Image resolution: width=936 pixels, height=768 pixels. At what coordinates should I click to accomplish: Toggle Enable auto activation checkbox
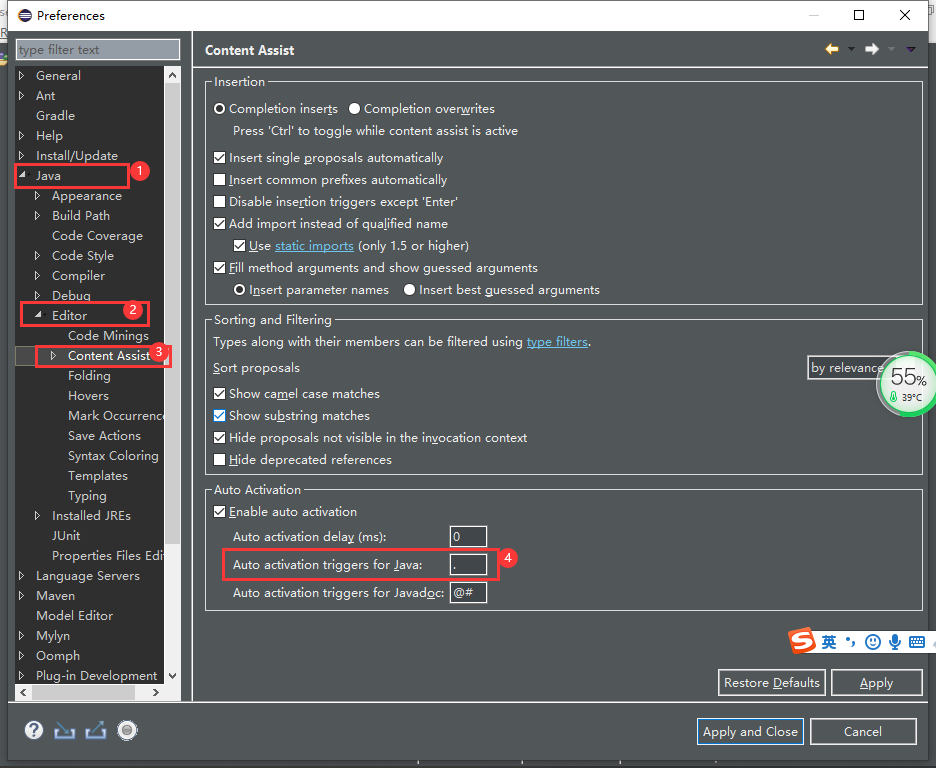[x=220, y=511]
